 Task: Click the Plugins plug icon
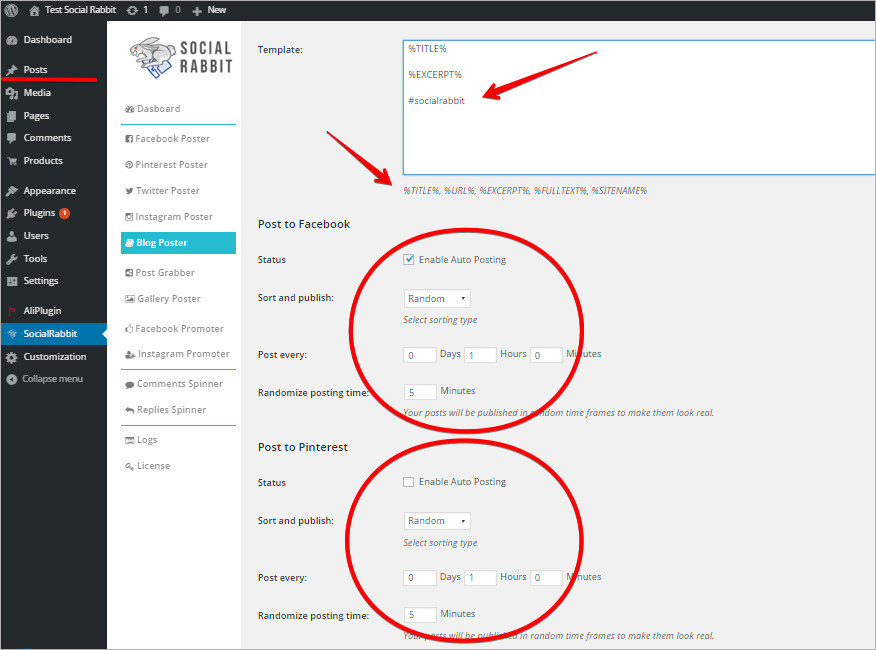[x=12, y=213]
